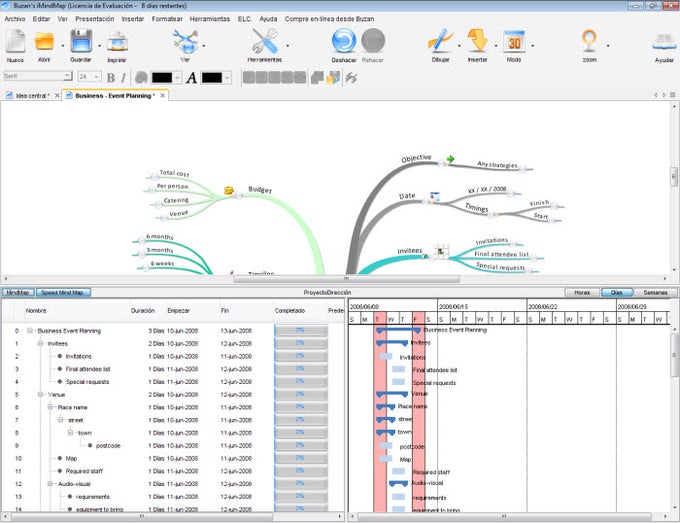Open the font color black swatch
680x523 pixels.
click(212, 78)
